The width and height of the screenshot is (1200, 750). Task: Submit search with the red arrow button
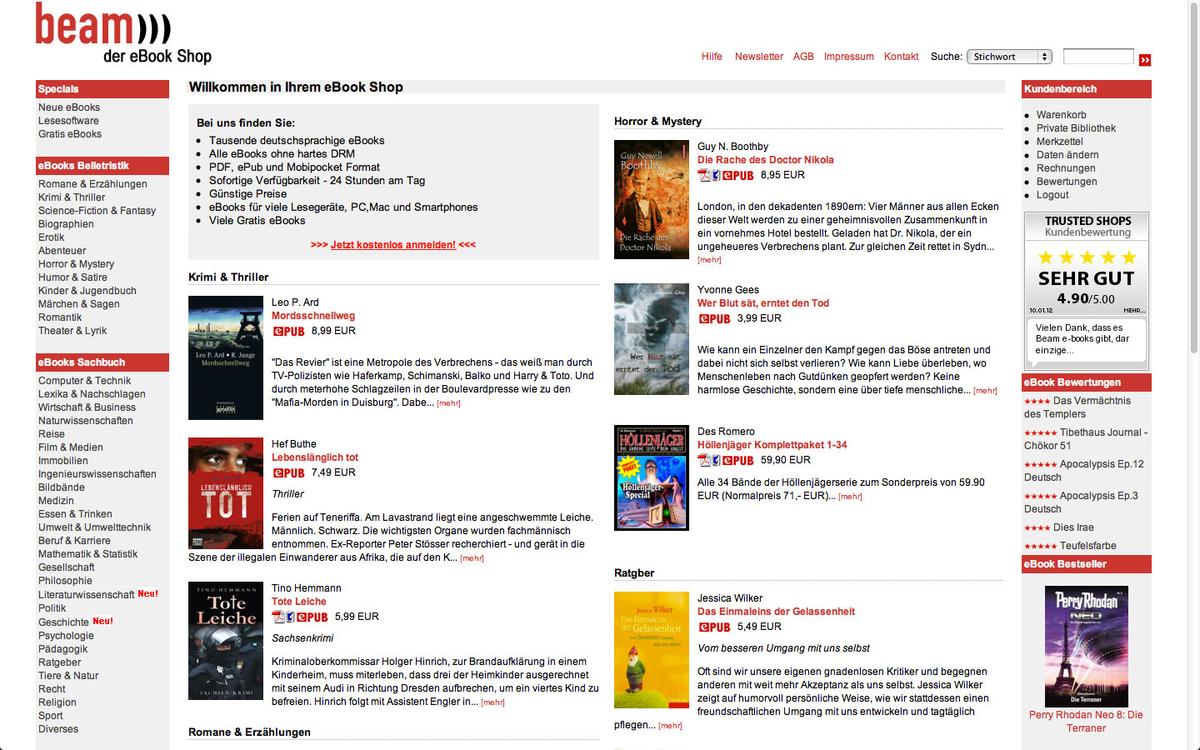(x=1145, y=59)
